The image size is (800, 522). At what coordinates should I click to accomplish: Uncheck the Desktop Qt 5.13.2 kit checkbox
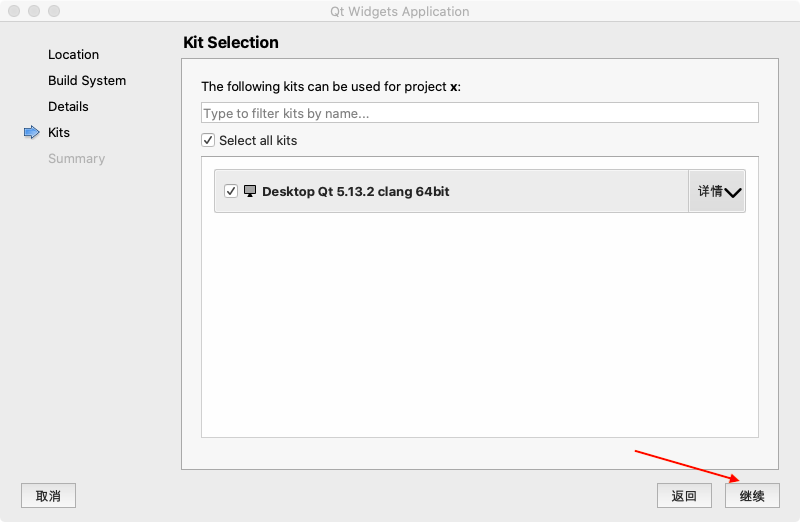231,191
